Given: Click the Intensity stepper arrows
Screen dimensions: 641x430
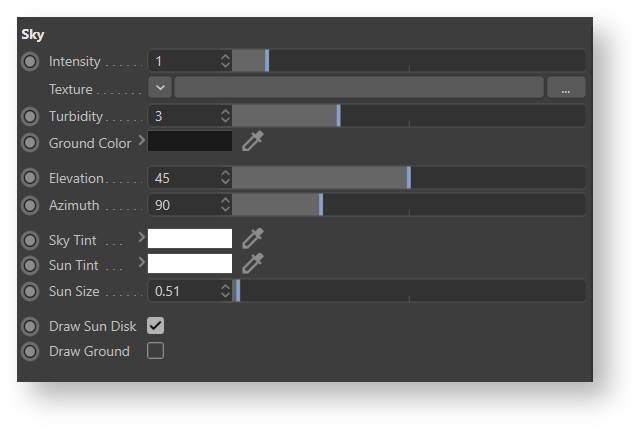Looking at the screenshot, I should click(225, 61).
